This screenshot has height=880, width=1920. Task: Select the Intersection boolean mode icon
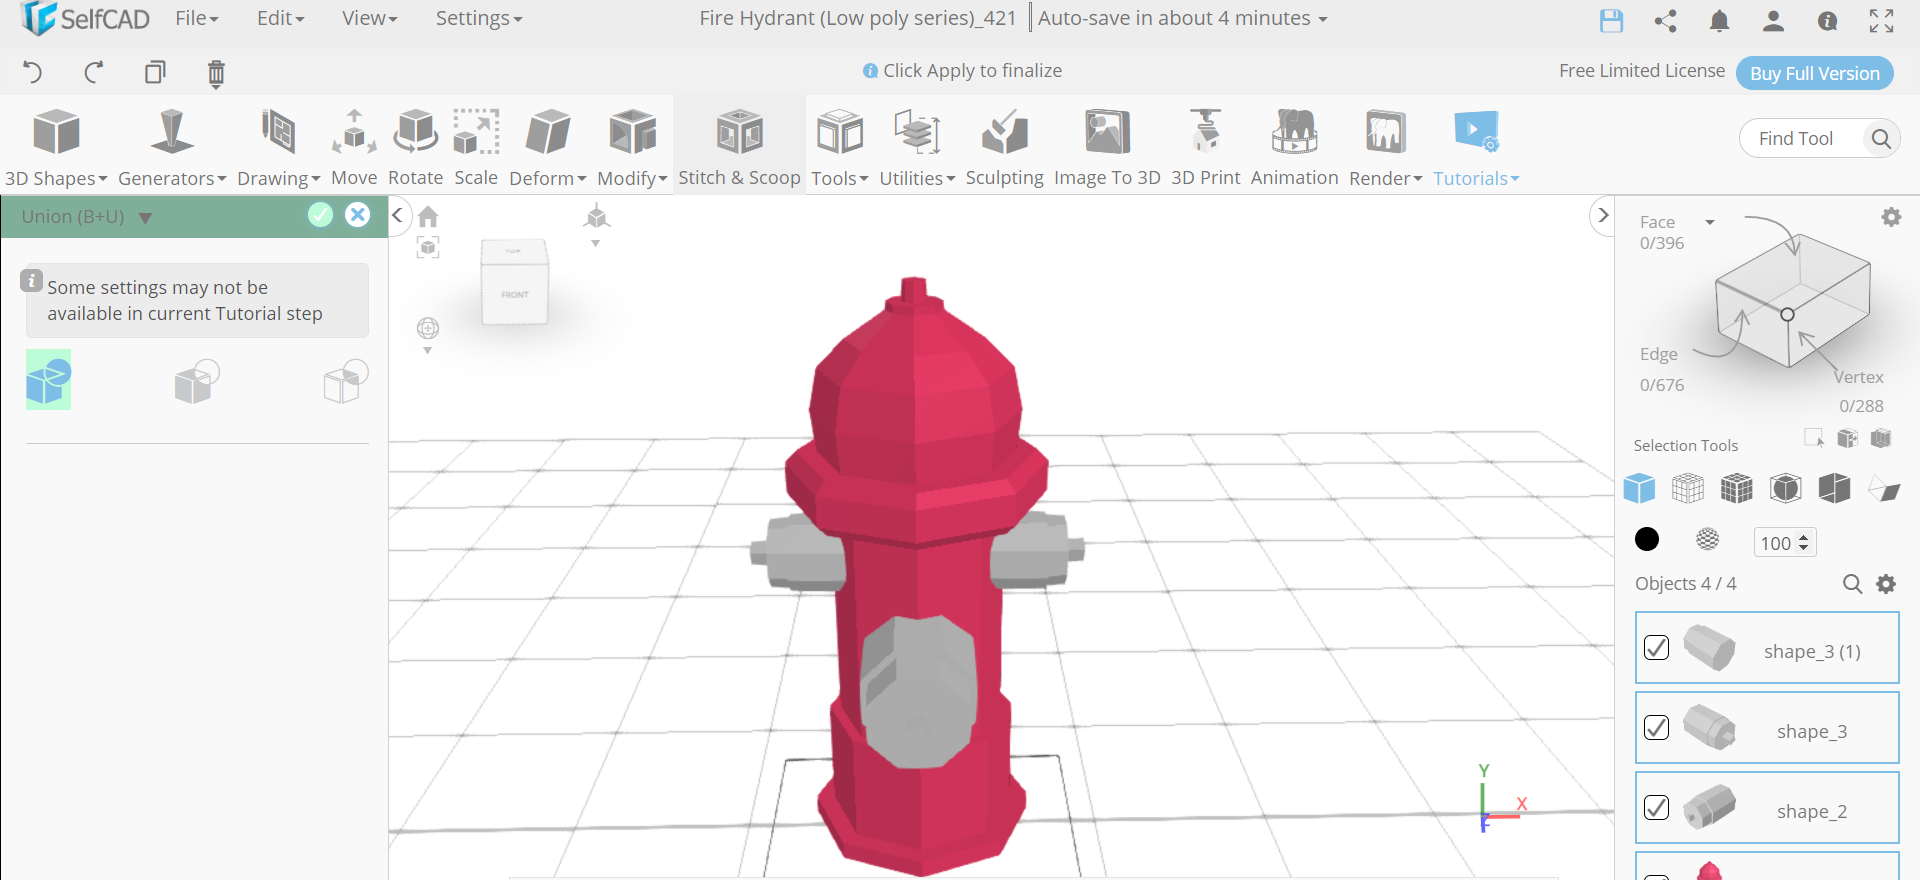click(x=346, y=381)
